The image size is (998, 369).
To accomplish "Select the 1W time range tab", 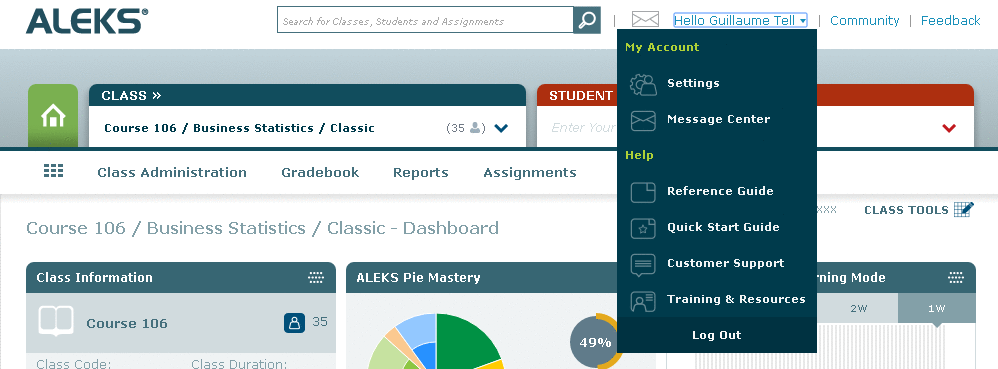I will click(x=936, y=309).
